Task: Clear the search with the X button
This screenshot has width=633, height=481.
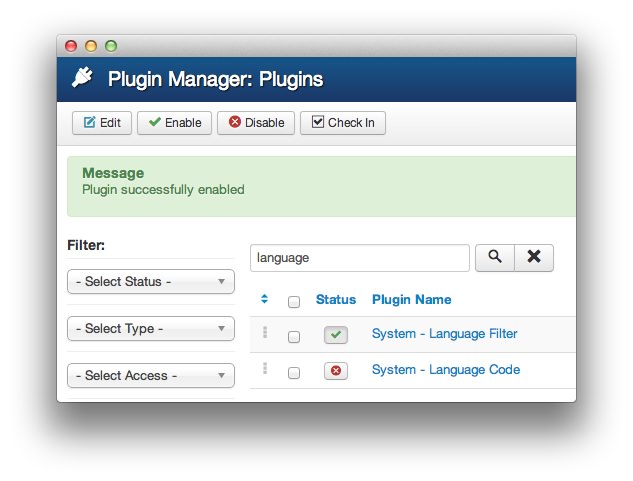Action: [x=533, y=258]
